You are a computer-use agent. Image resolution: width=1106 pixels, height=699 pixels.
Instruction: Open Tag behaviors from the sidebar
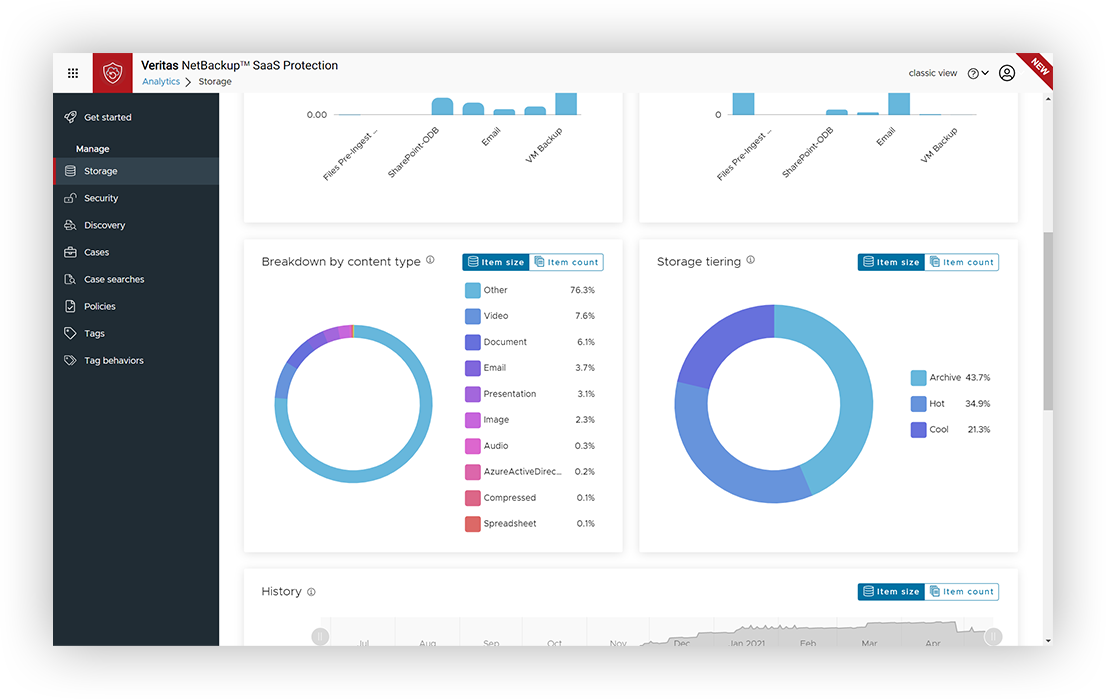tap(113, 360)
